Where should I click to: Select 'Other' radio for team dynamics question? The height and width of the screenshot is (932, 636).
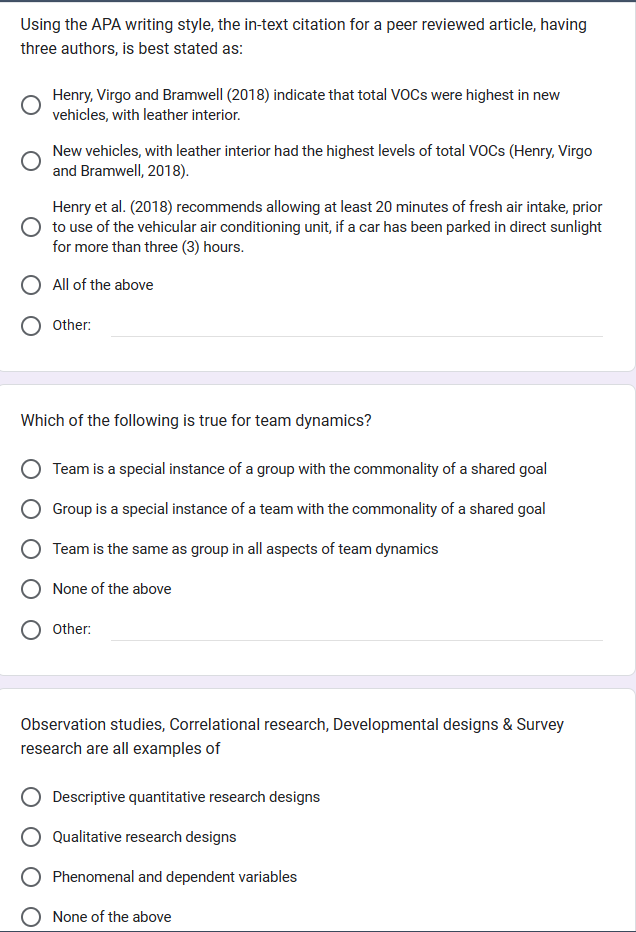(x=31, y=629)
